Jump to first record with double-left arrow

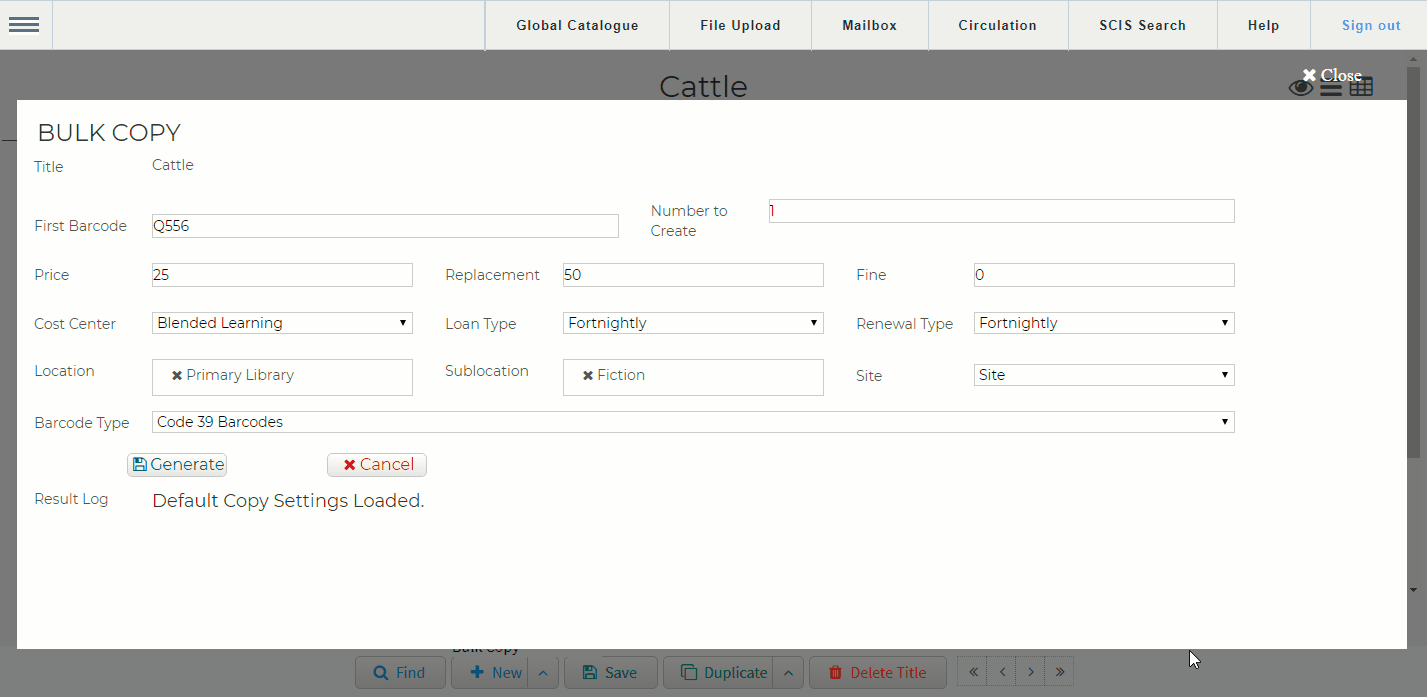[973, 672]
